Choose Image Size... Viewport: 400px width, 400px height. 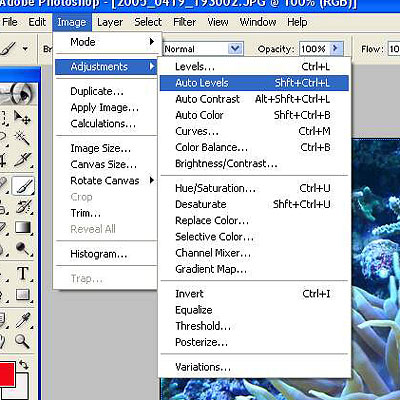[x=106, y=148]
